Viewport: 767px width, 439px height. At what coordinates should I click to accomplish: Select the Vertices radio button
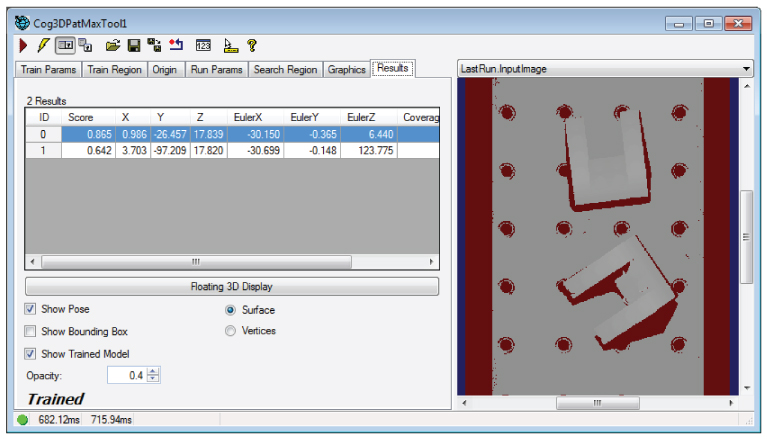tap(231, 331)
